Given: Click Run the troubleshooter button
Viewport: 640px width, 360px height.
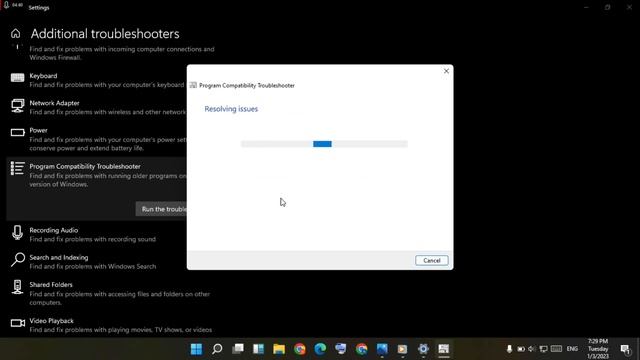Looking at the screenshot, I should pos(161,209).
